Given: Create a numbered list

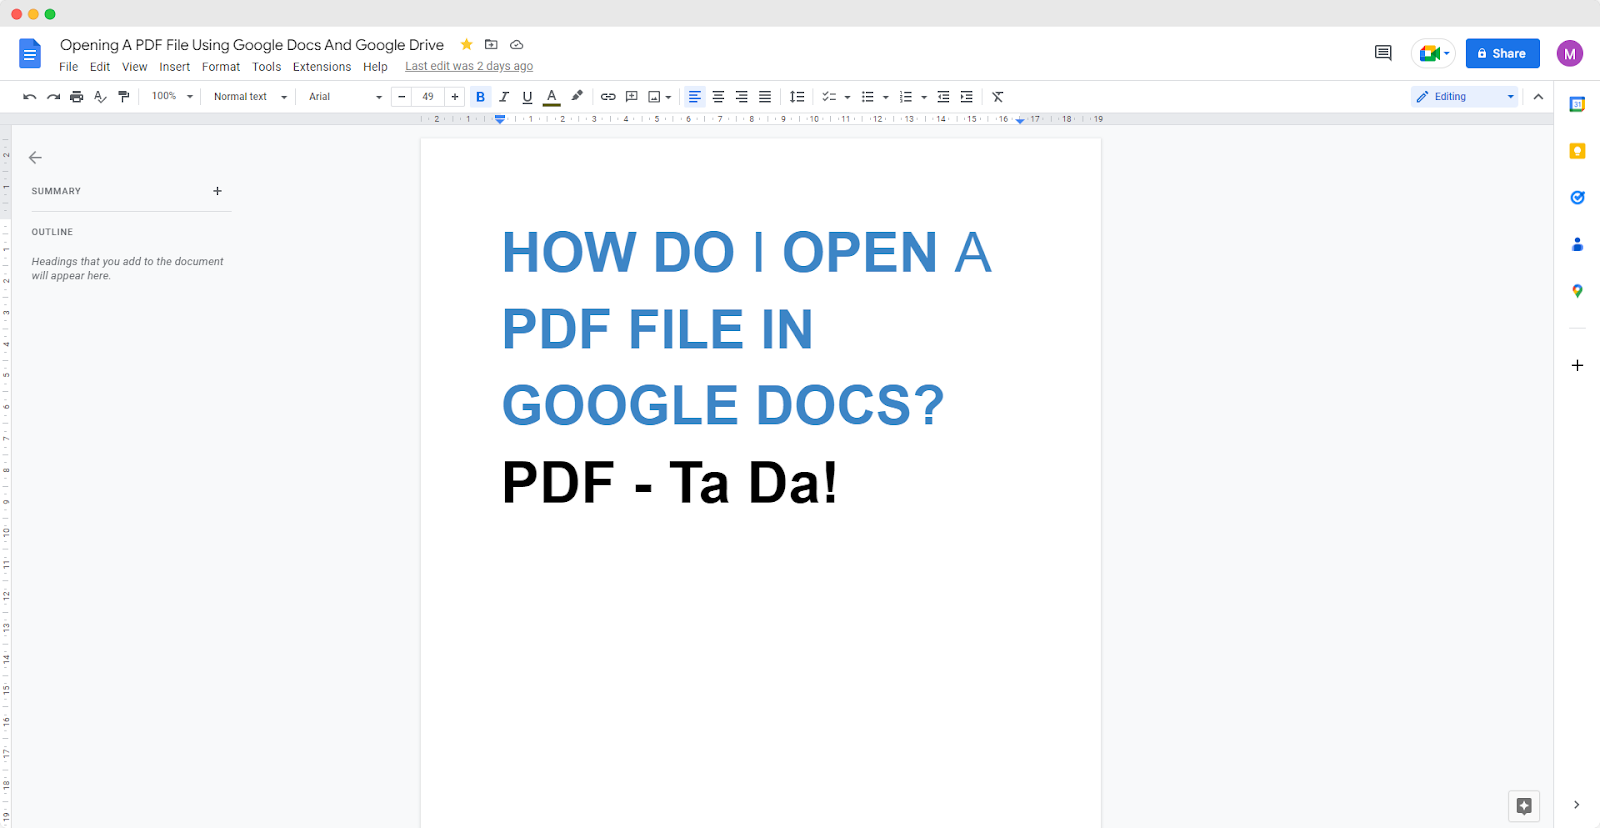Looking at the screenshot, I should point(906,97).
